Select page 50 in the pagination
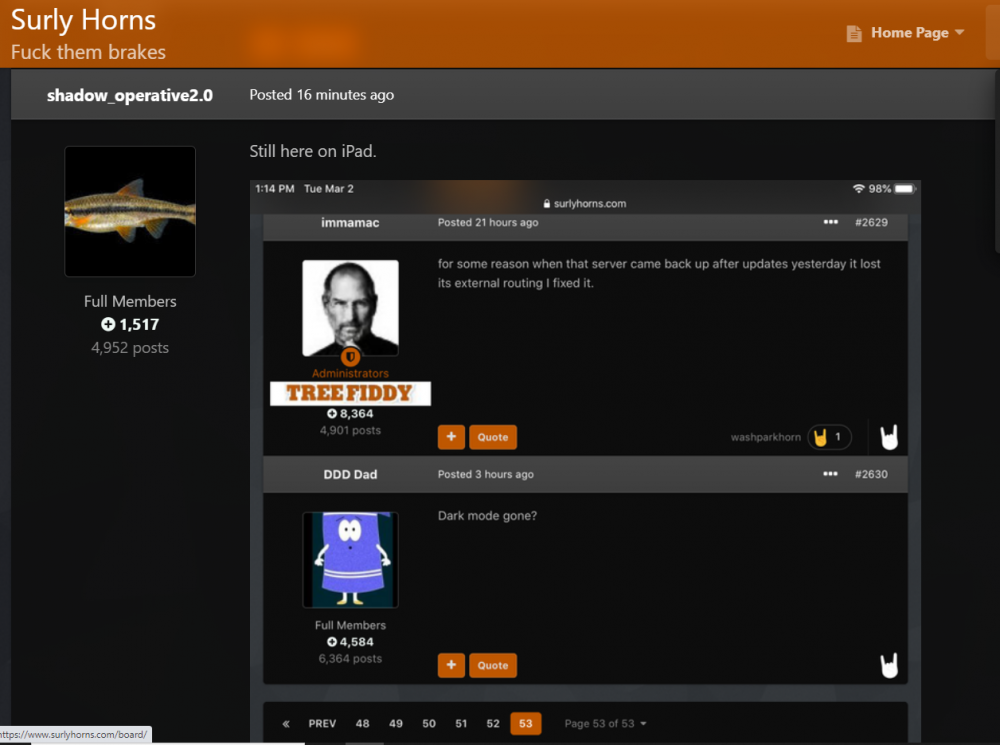 (x=429, y=723)
